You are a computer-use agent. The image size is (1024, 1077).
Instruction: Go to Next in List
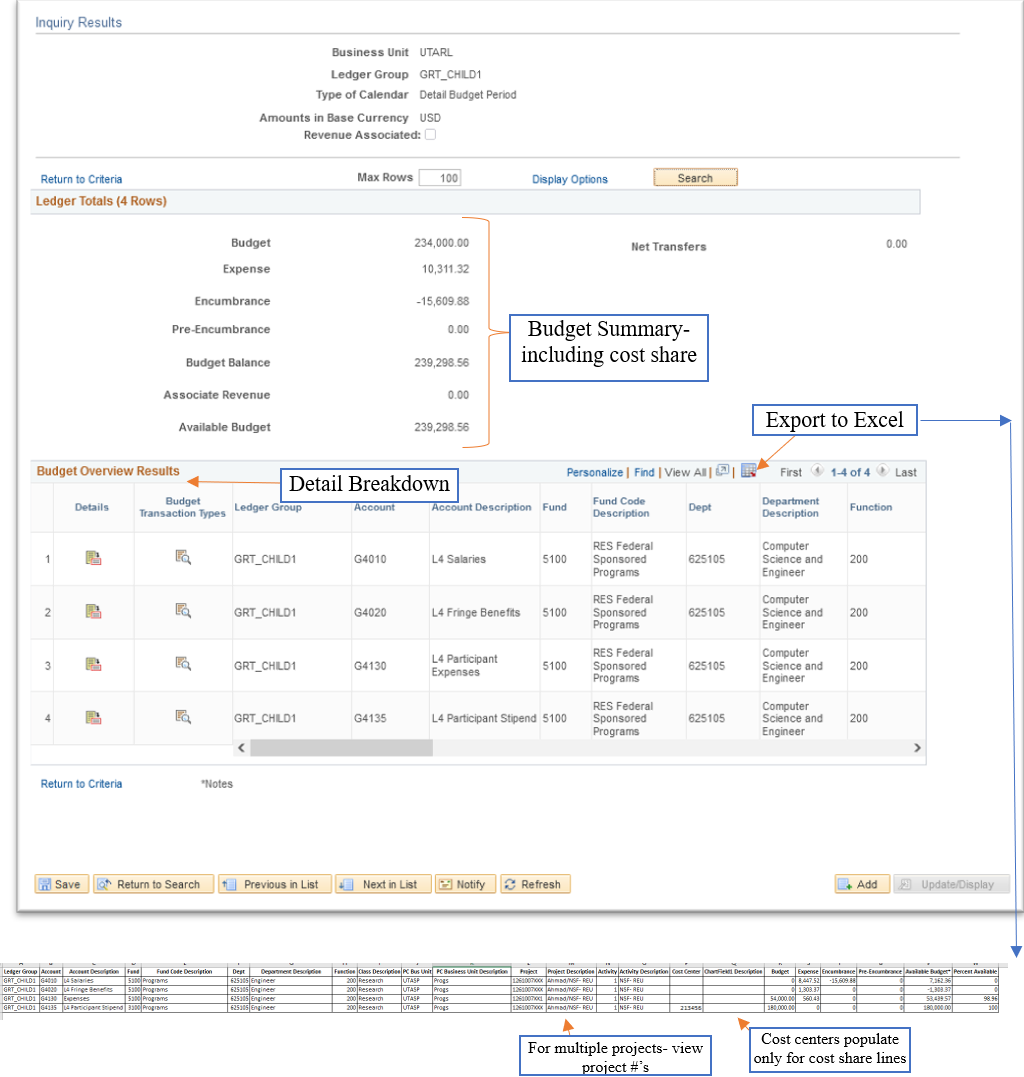click(383, 884)
